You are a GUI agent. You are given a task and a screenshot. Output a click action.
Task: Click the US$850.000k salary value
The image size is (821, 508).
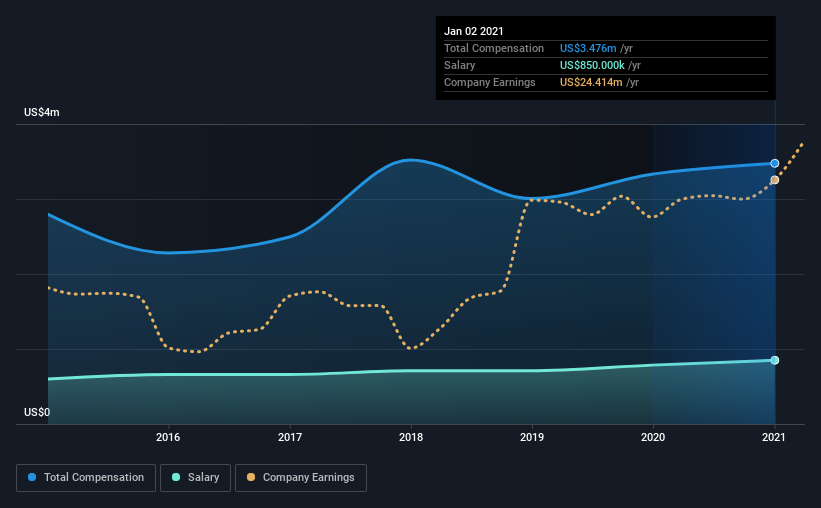pos(592,65)
